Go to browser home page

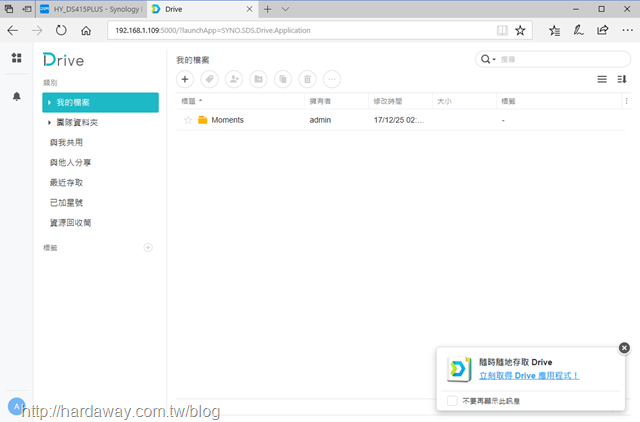point(86,30)
